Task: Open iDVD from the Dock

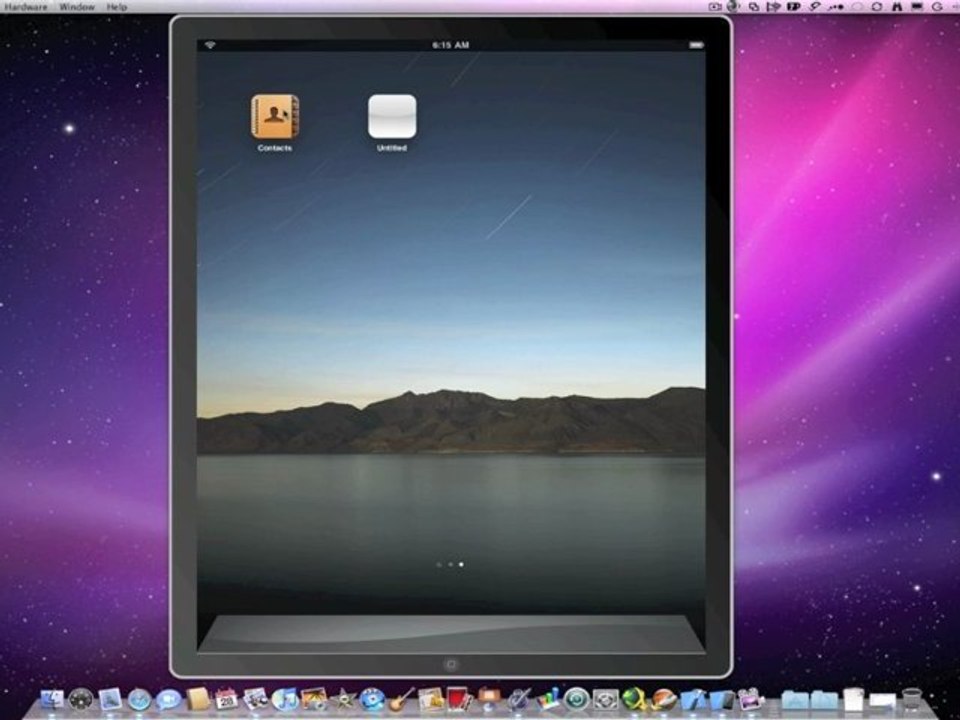Action: tap(372, 699)
